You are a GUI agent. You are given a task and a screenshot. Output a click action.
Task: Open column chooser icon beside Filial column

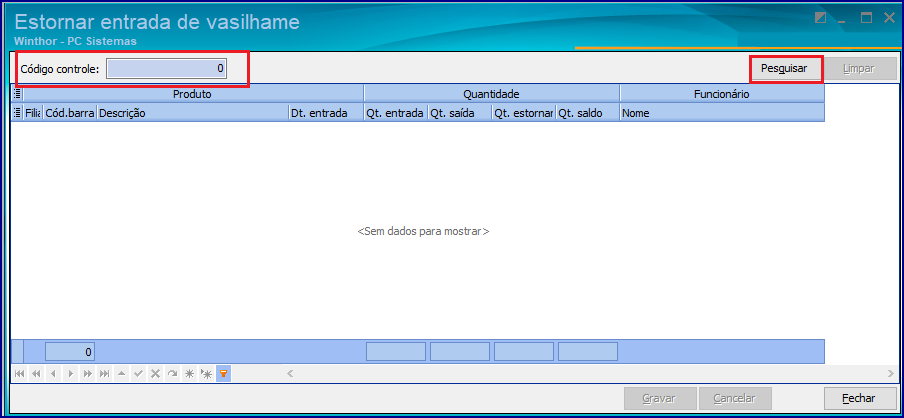click(x=17, y=113)
